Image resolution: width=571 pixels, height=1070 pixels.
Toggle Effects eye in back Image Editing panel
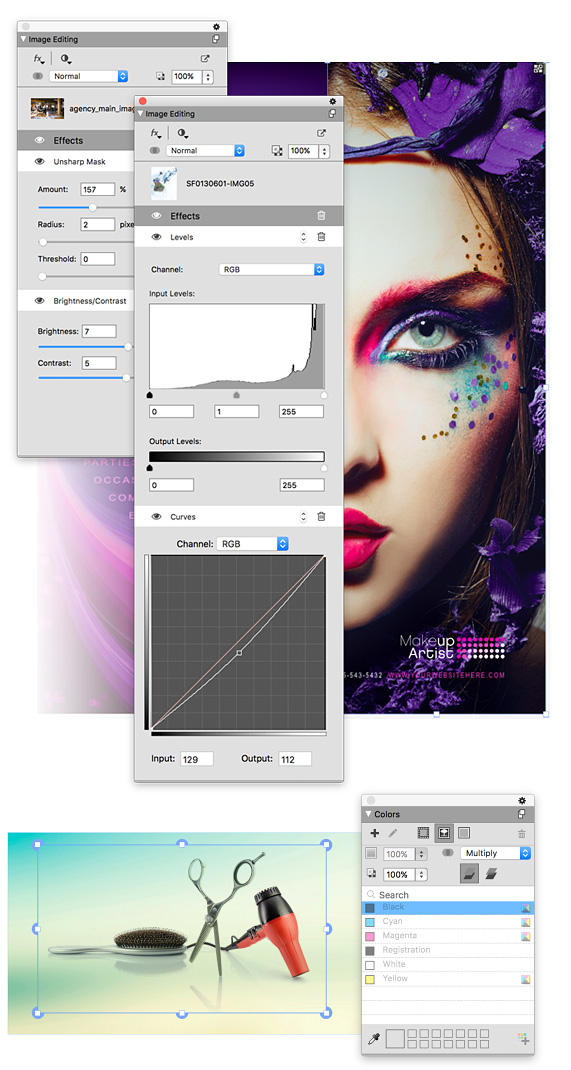click(x=40, y=140)
